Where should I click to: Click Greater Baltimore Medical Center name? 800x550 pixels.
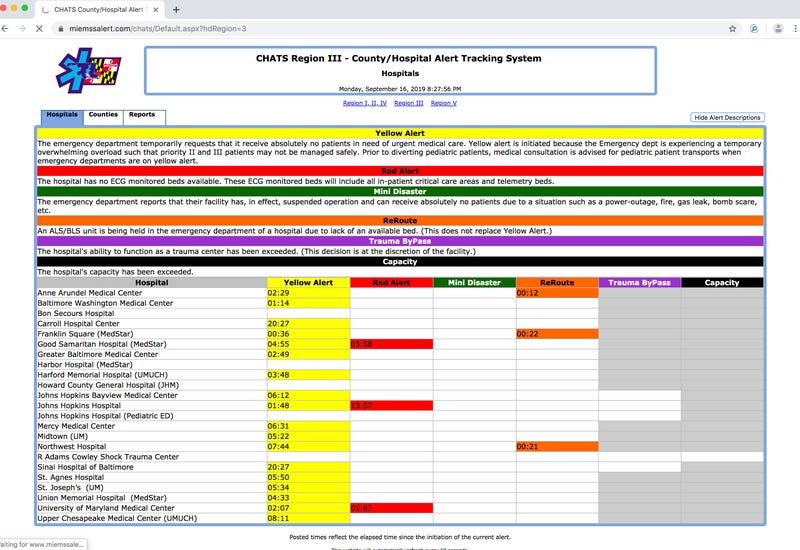(97, 354)
